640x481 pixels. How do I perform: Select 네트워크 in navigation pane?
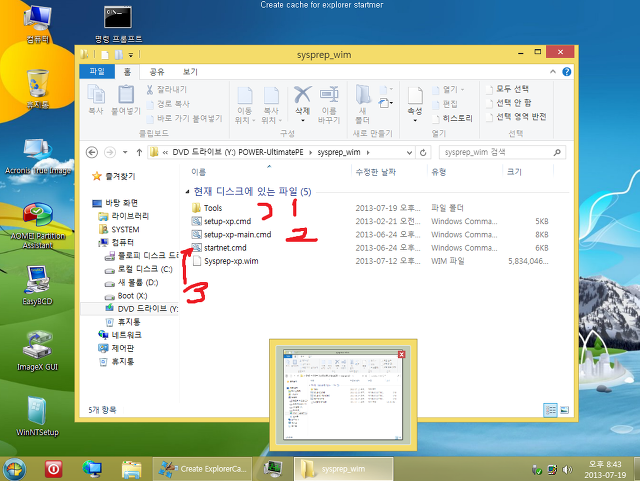(120, 335)
